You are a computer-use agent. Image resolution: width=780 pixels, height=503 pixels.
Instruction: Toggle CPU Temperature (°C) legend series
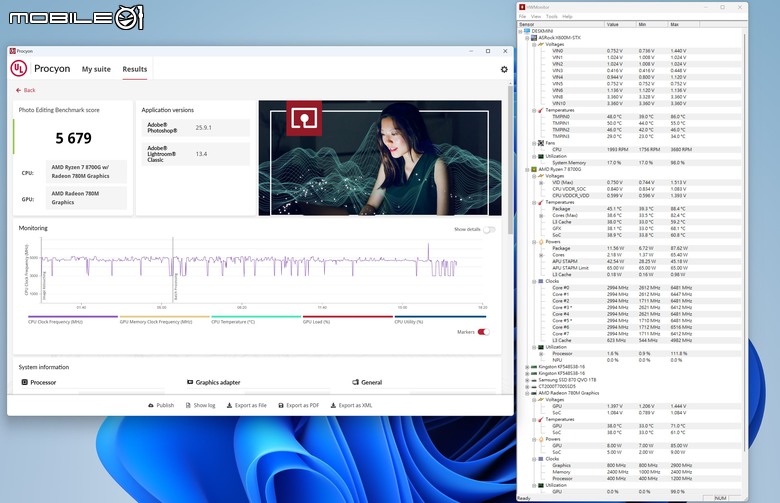(256, 319)
